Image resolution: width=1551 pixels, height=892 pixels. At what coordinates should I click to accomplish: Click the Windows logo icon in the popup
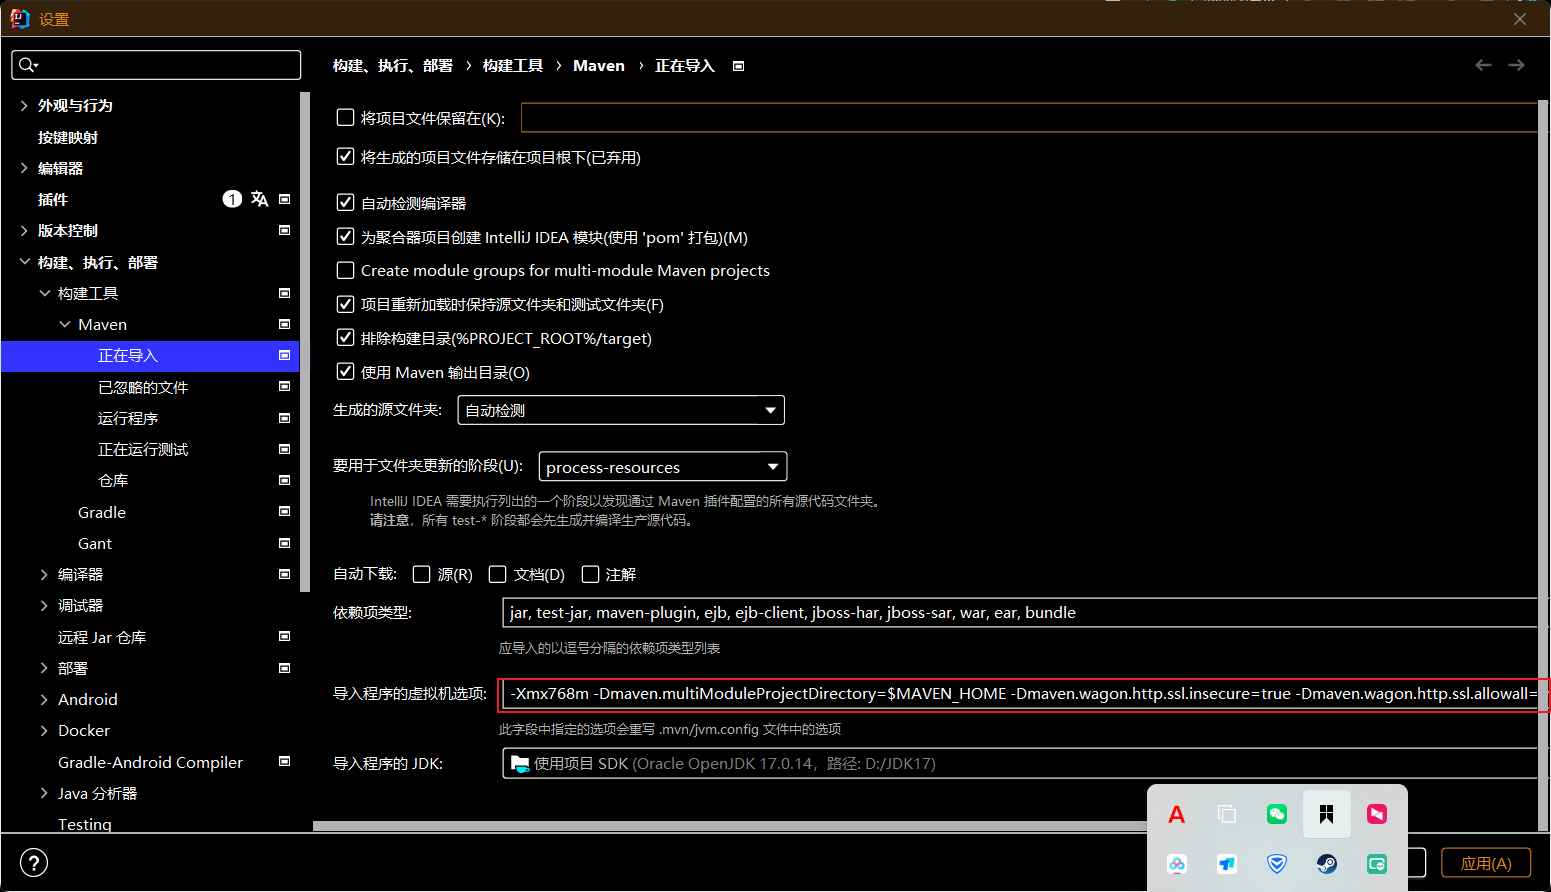coord(1327,814)
